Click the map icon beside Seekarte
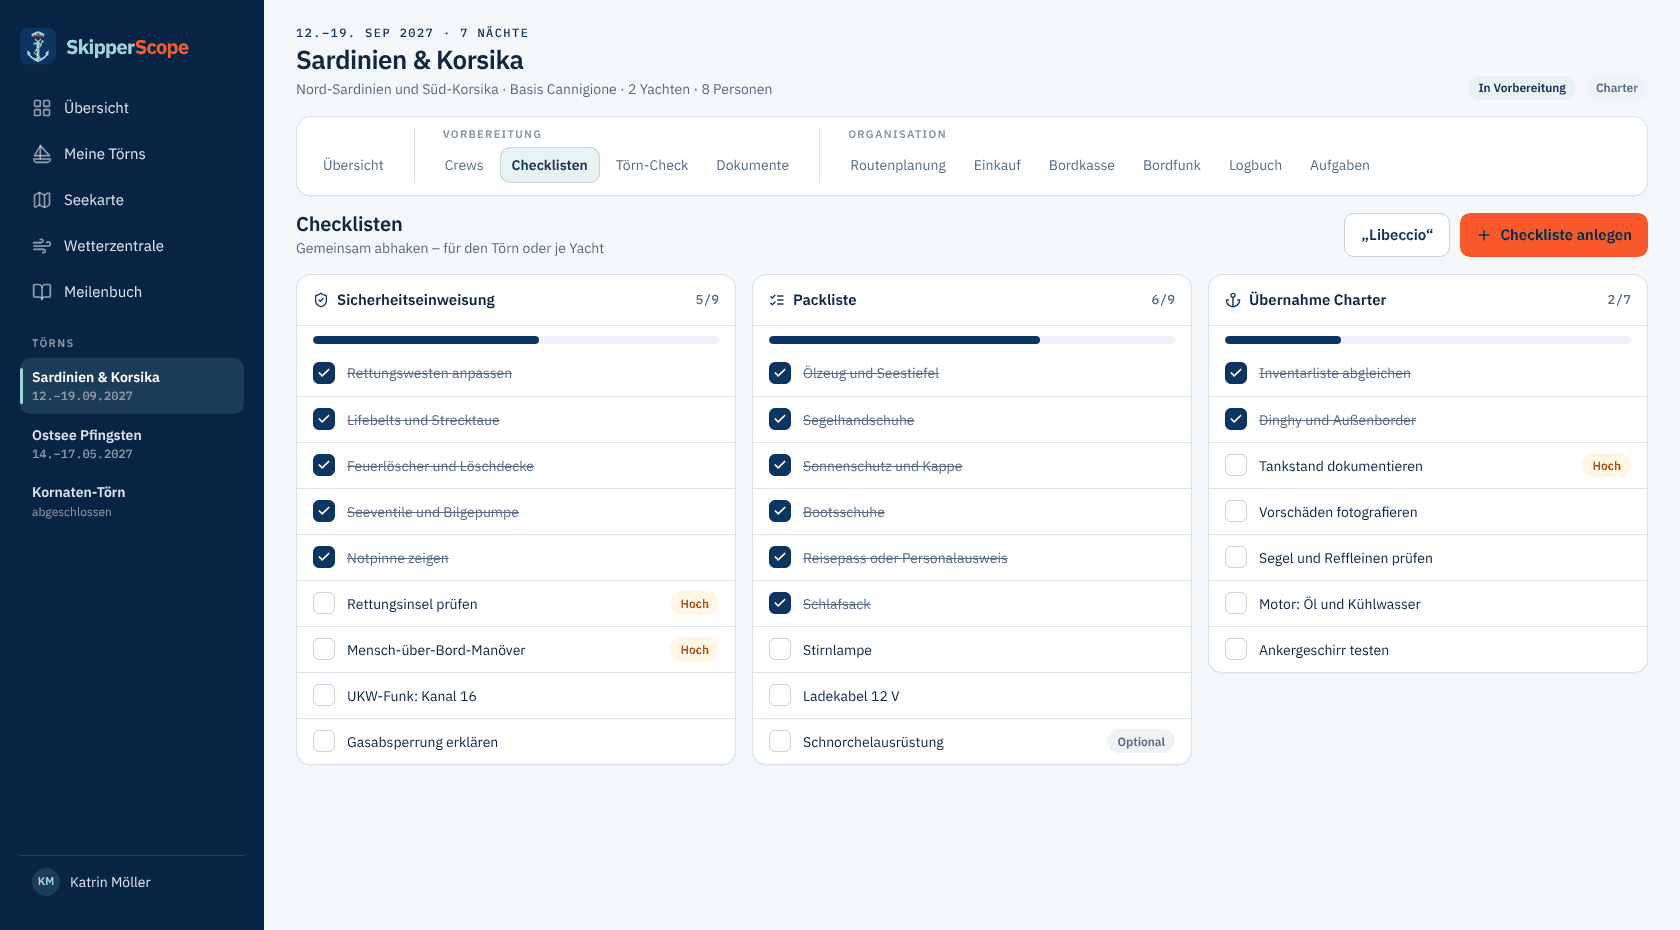 (42, 200)
